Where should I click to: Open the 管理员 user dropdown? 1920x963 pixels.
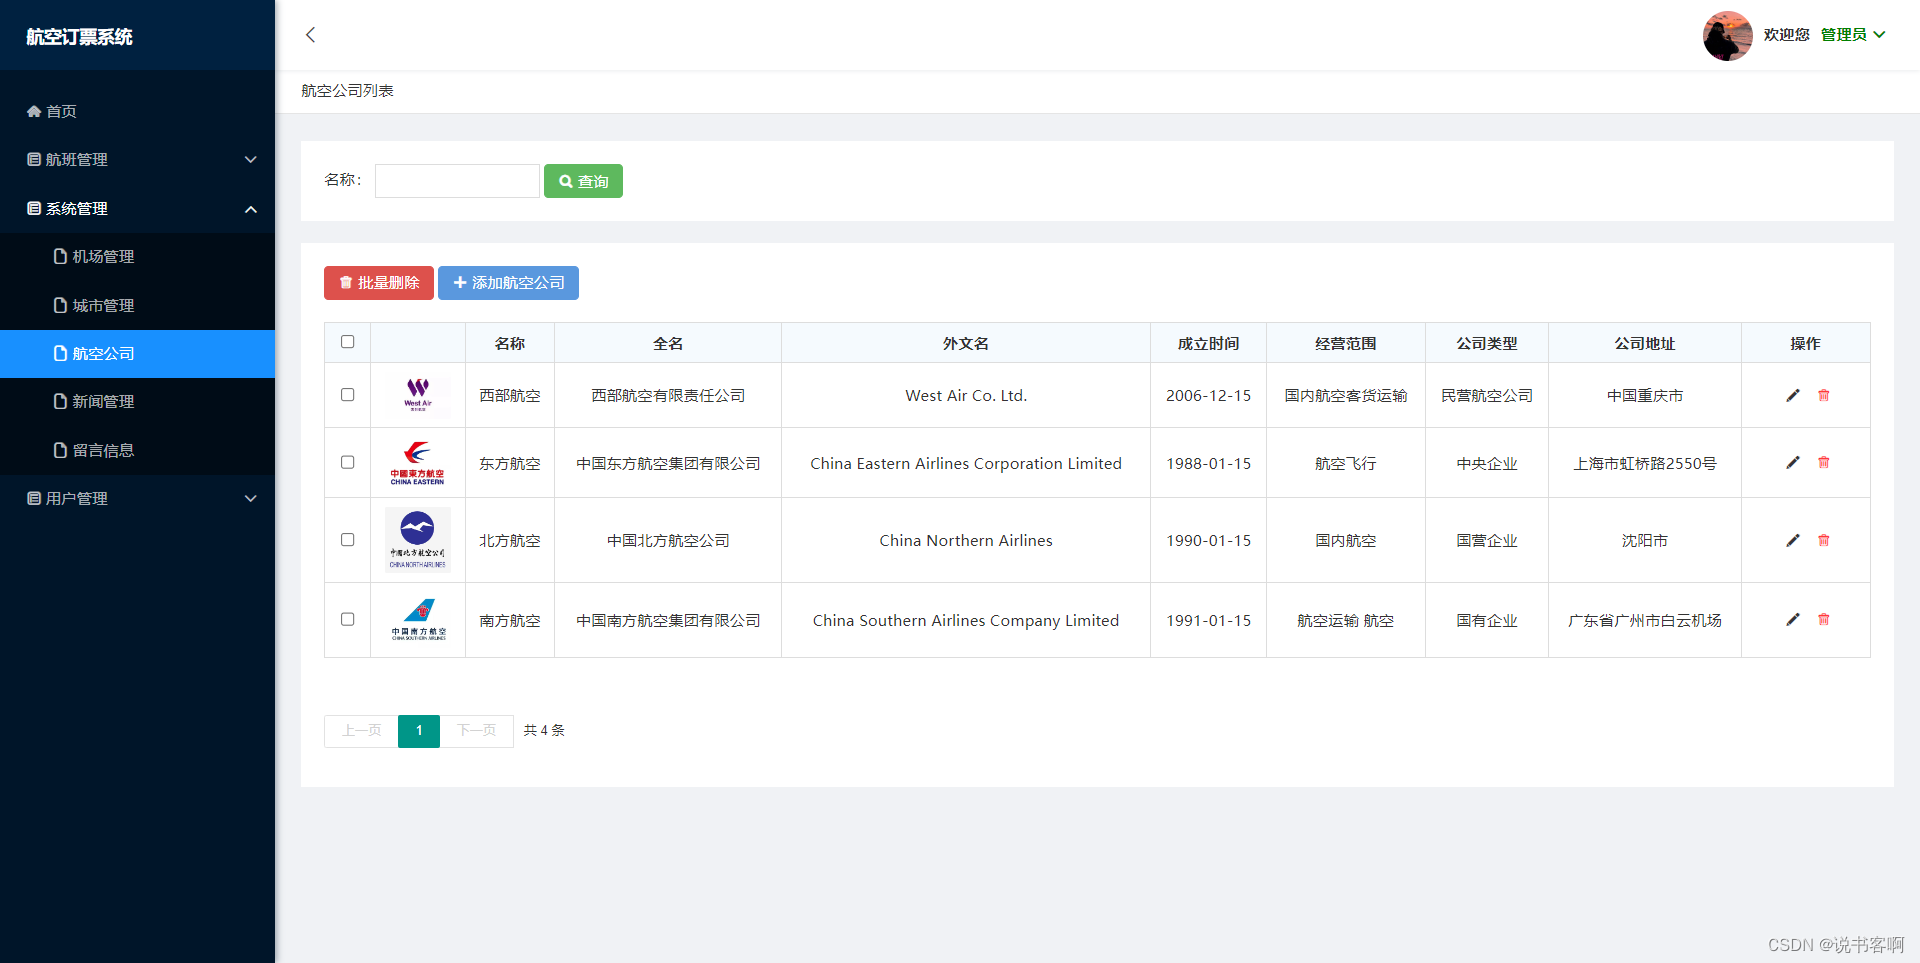[1852, 35]
